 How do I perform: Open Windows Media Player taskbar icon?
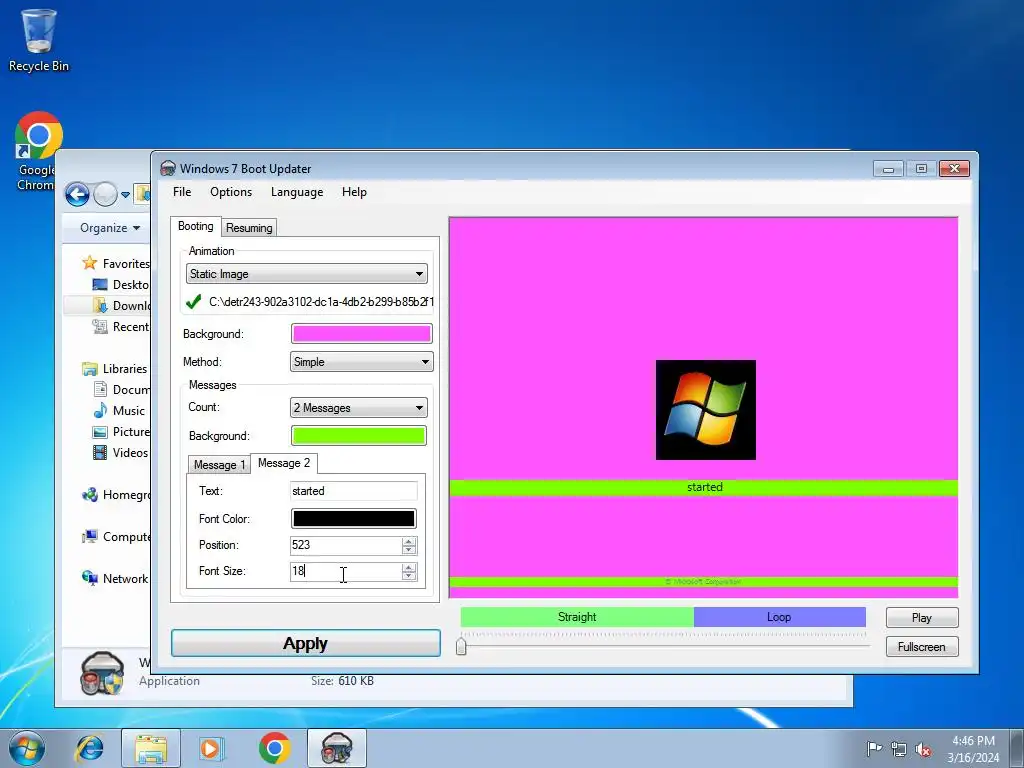[x=211, y=748]
